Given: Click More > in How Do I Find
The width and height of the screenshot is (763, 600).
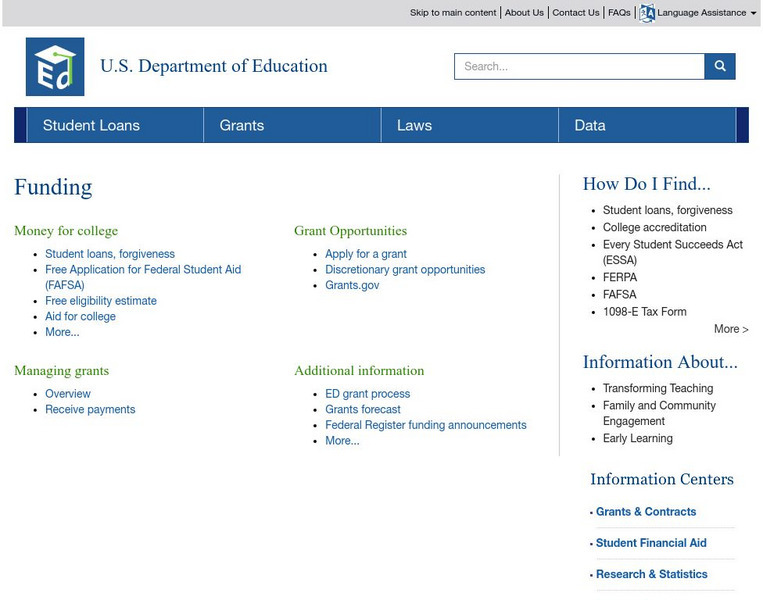Looking at the screenshot, I should click(731, 329).
